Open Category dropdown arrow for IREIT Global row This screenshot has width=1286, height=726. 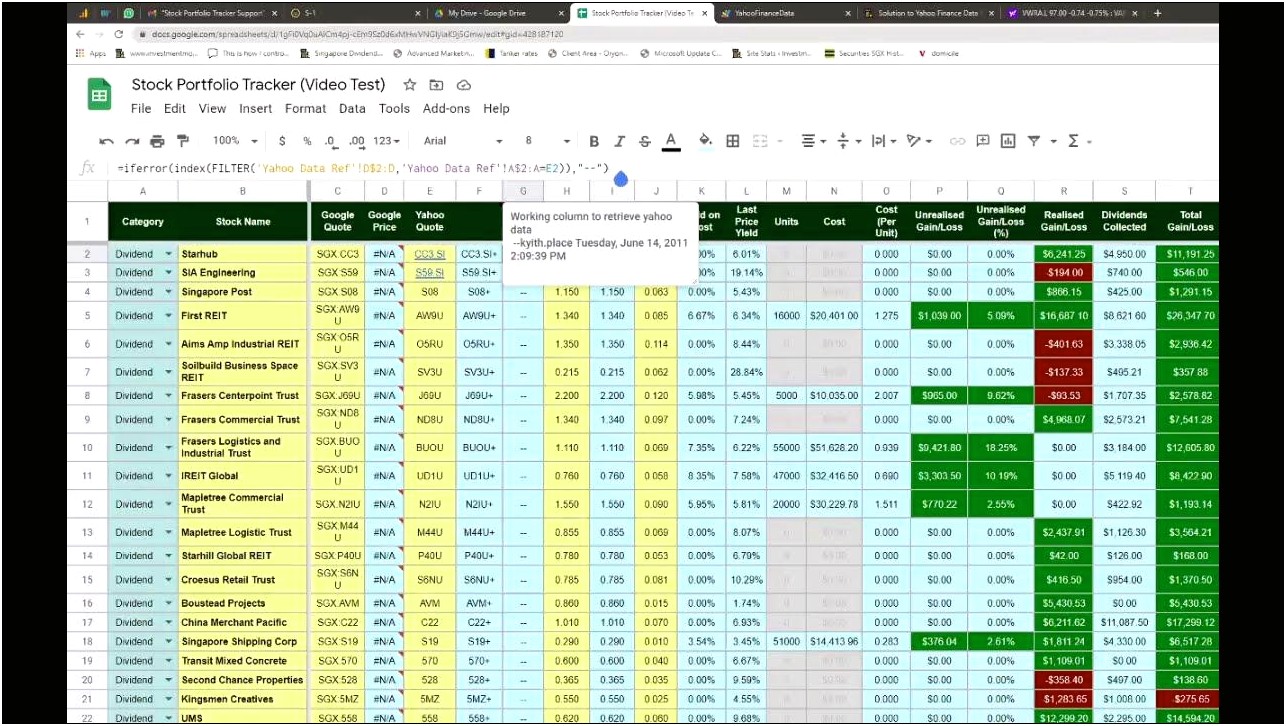coord(168,476)
